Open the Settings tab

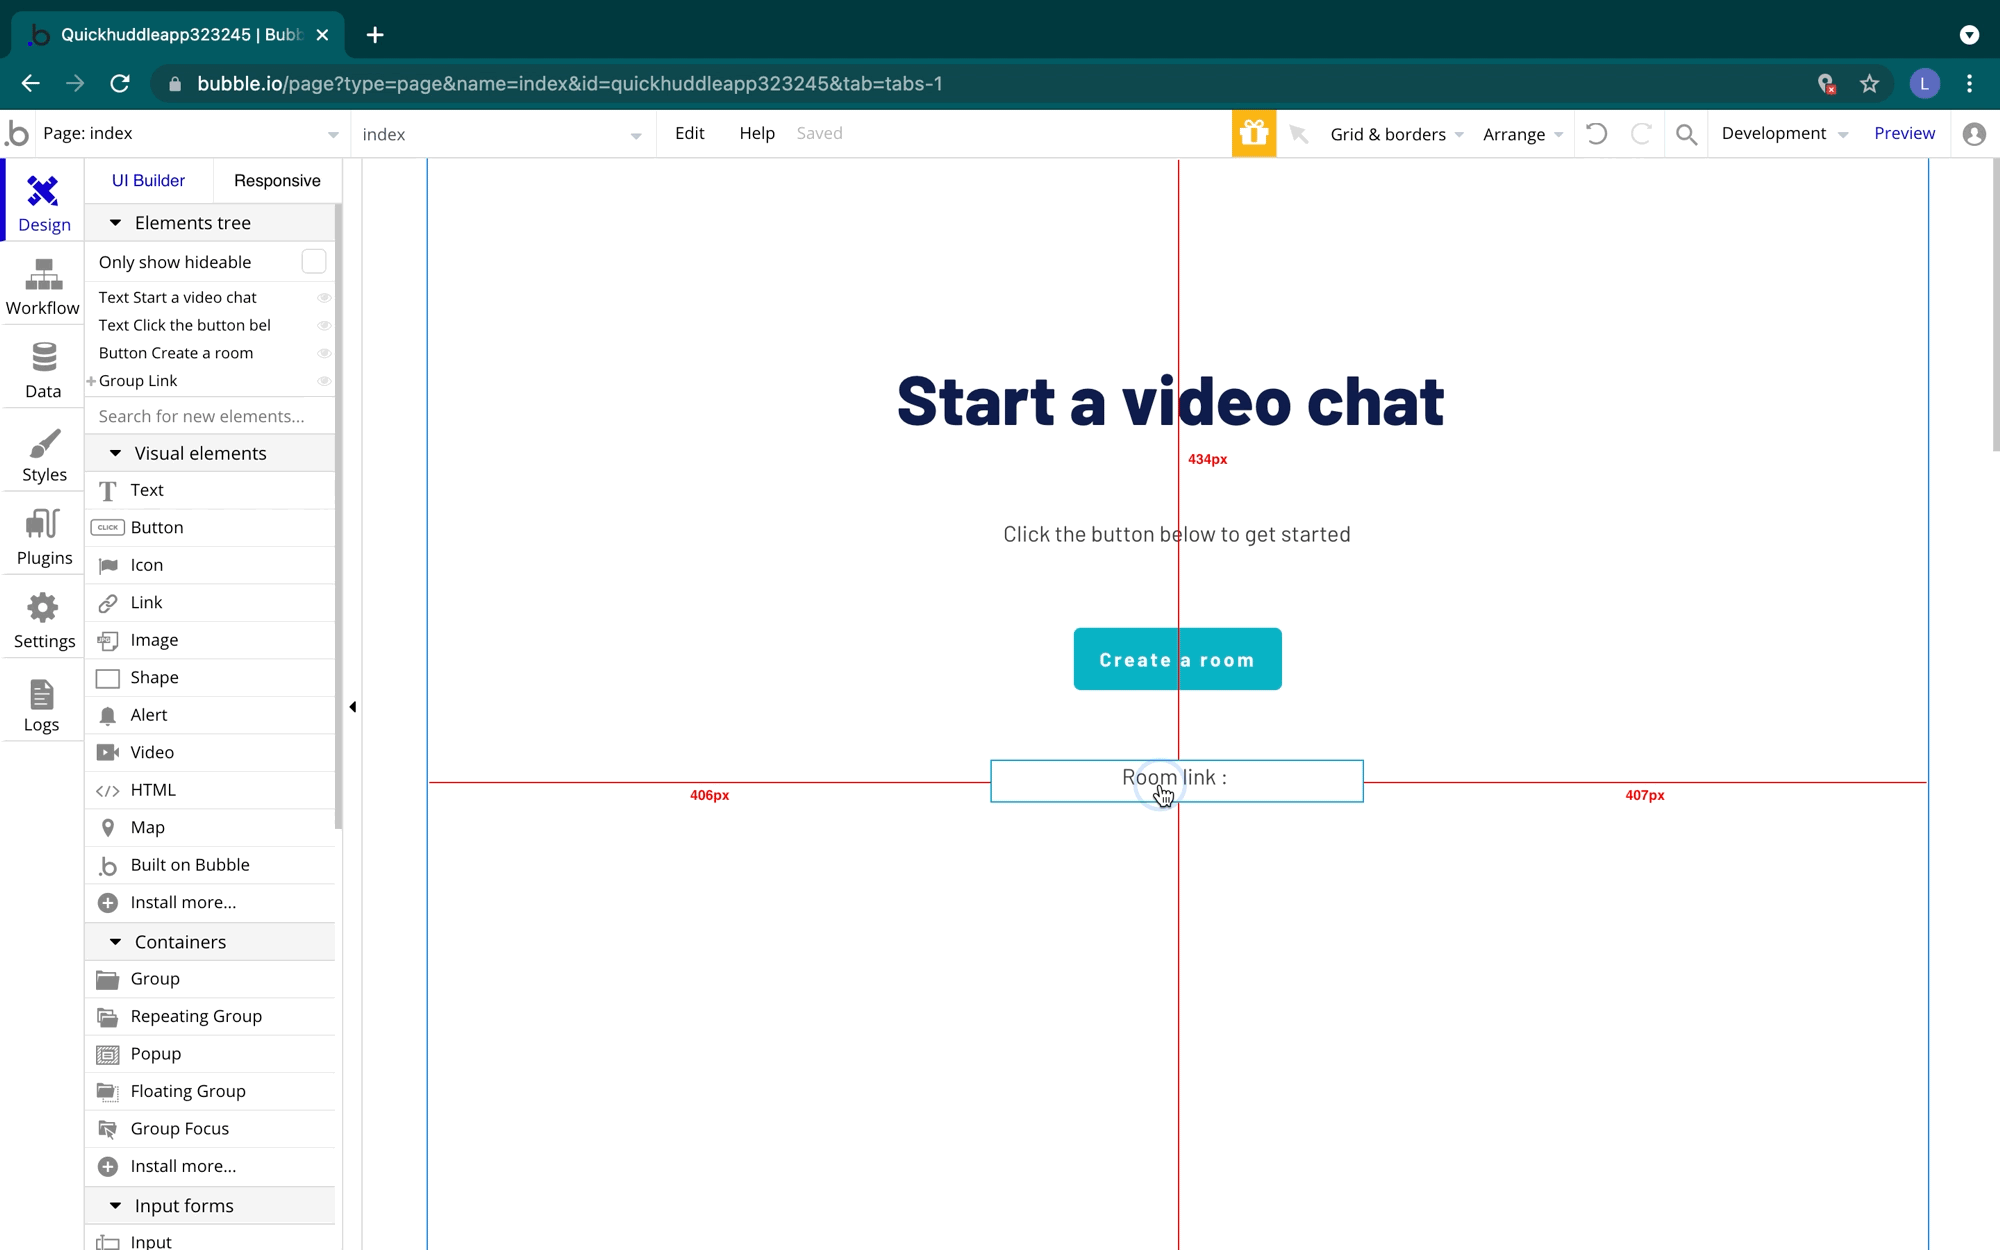pos(43,620)
